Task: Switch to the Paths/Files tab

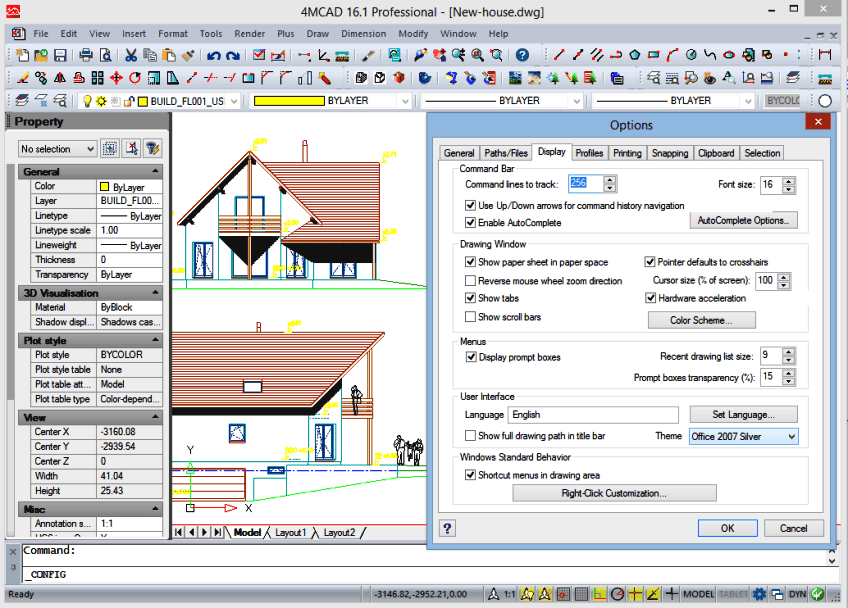Action: [506, 153]
